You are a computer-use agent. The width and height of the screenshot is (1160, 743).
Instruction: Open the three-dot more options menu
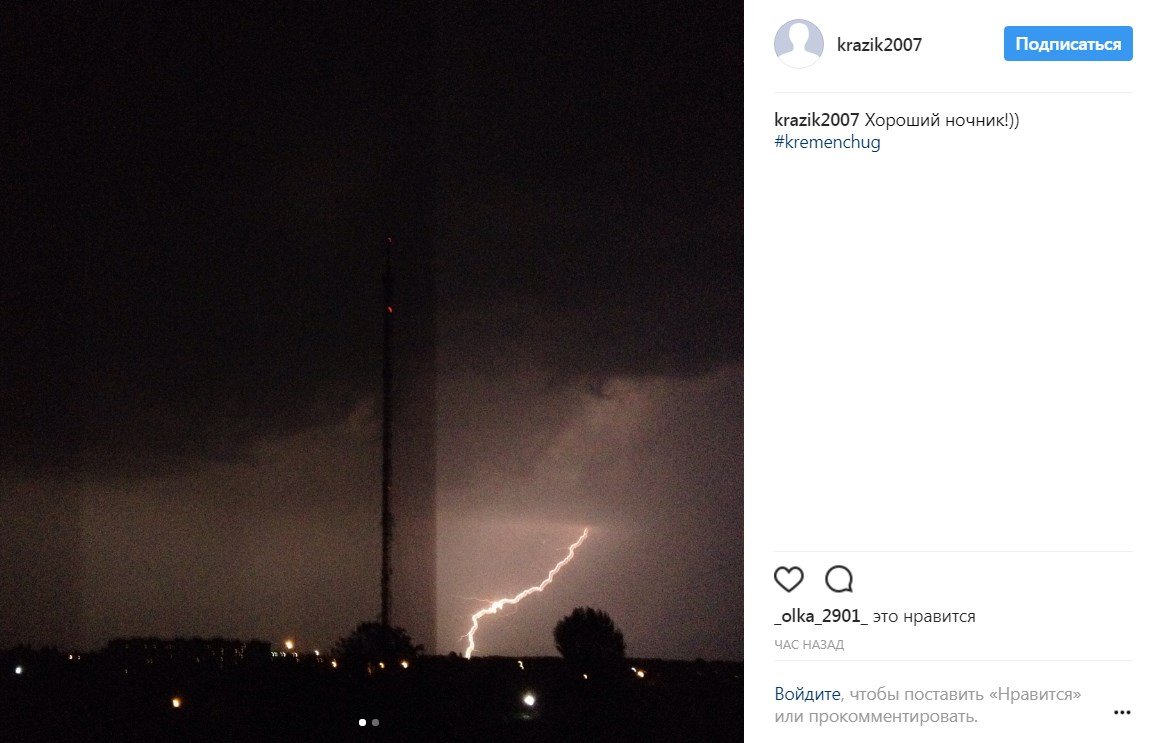pyautogui.click(x=1122, y=713)
